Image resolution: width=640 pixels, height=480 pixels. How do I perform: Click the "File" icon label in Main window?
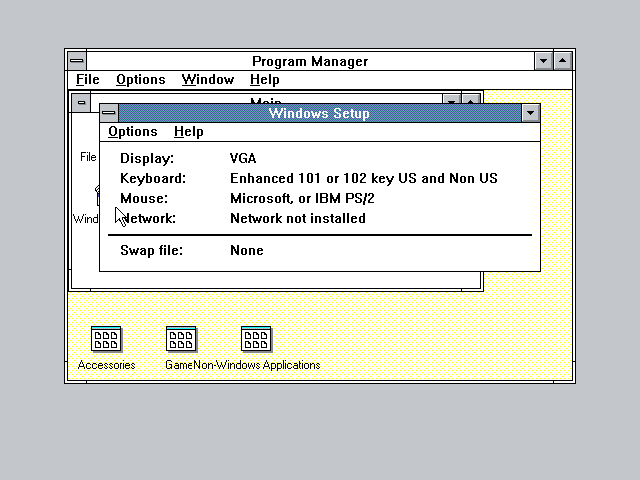click(x=88, y=157)
